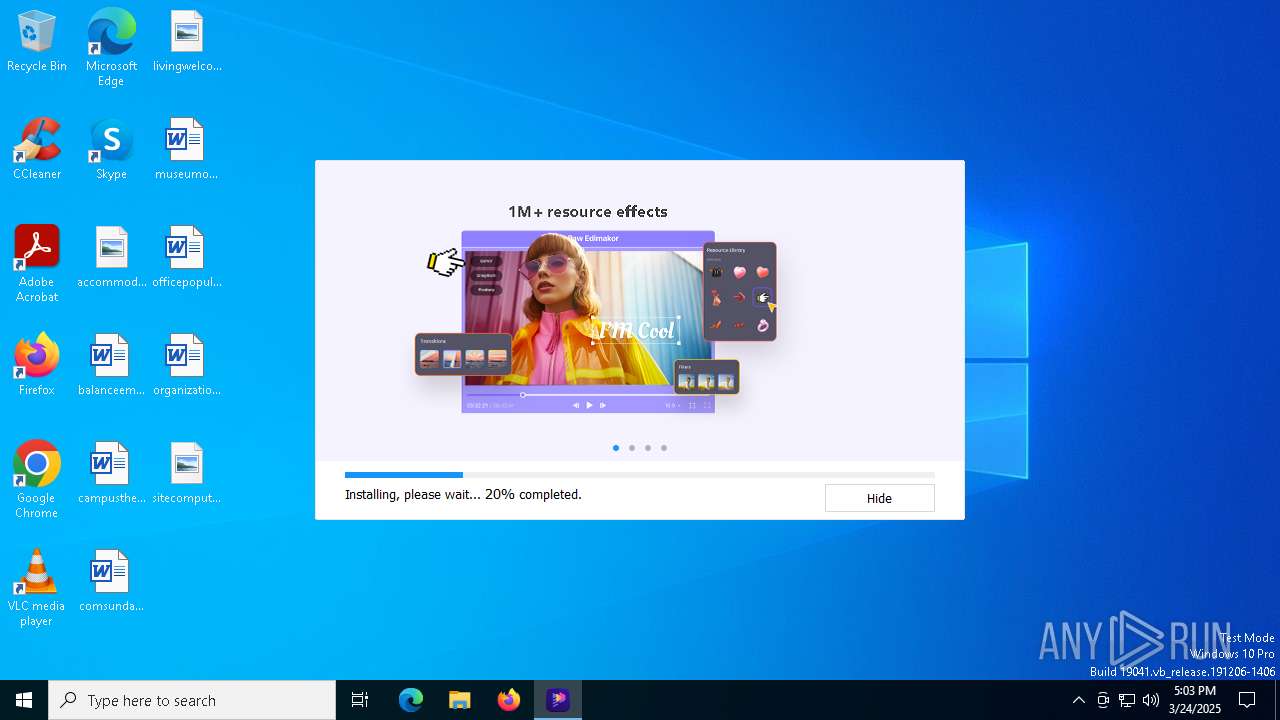Open Microsoft Edge desktop shortcut
This screenshot has width=1280, height=720.
point(111,48)
